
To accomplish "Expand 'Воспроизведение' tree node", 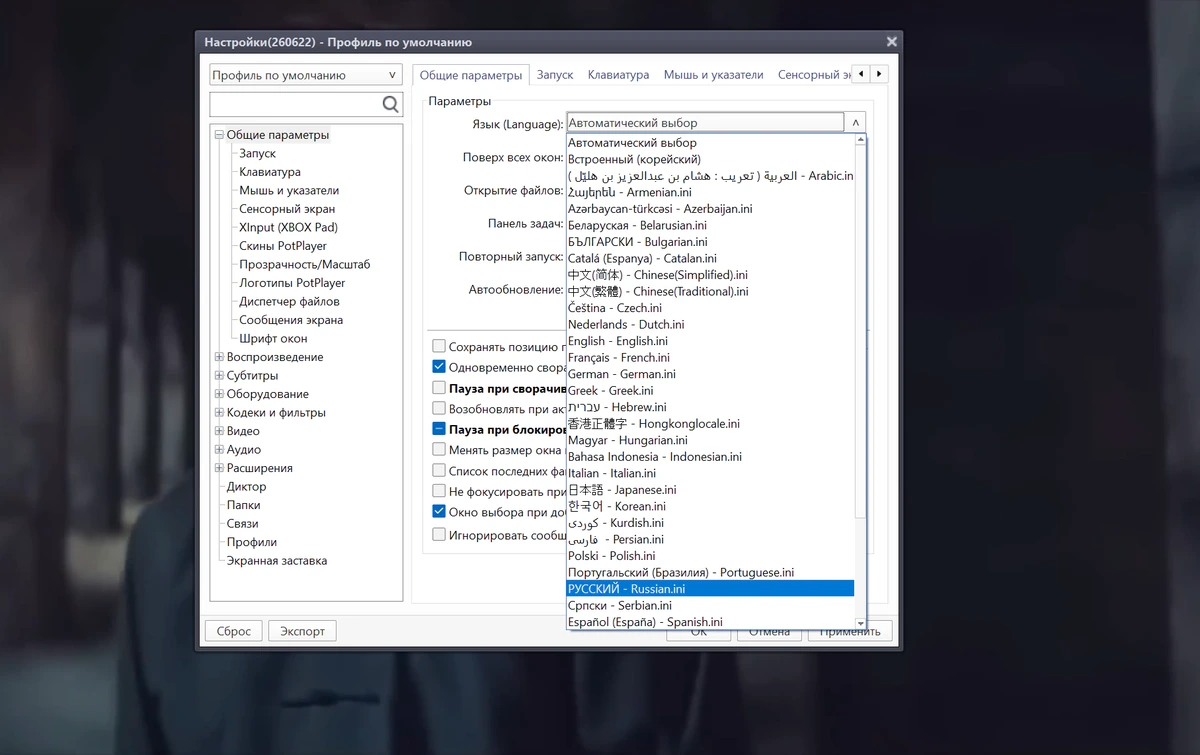I will 219,357.
